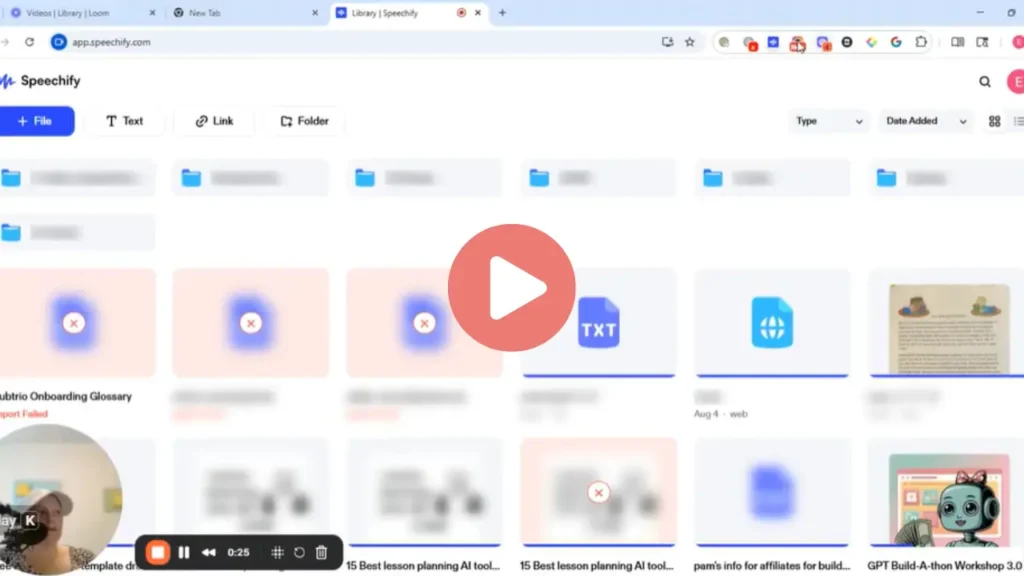Image resolution: width=1024 pixels, height=576 pixels.
Task: Open the Link import option
Action: click(213, 120)
